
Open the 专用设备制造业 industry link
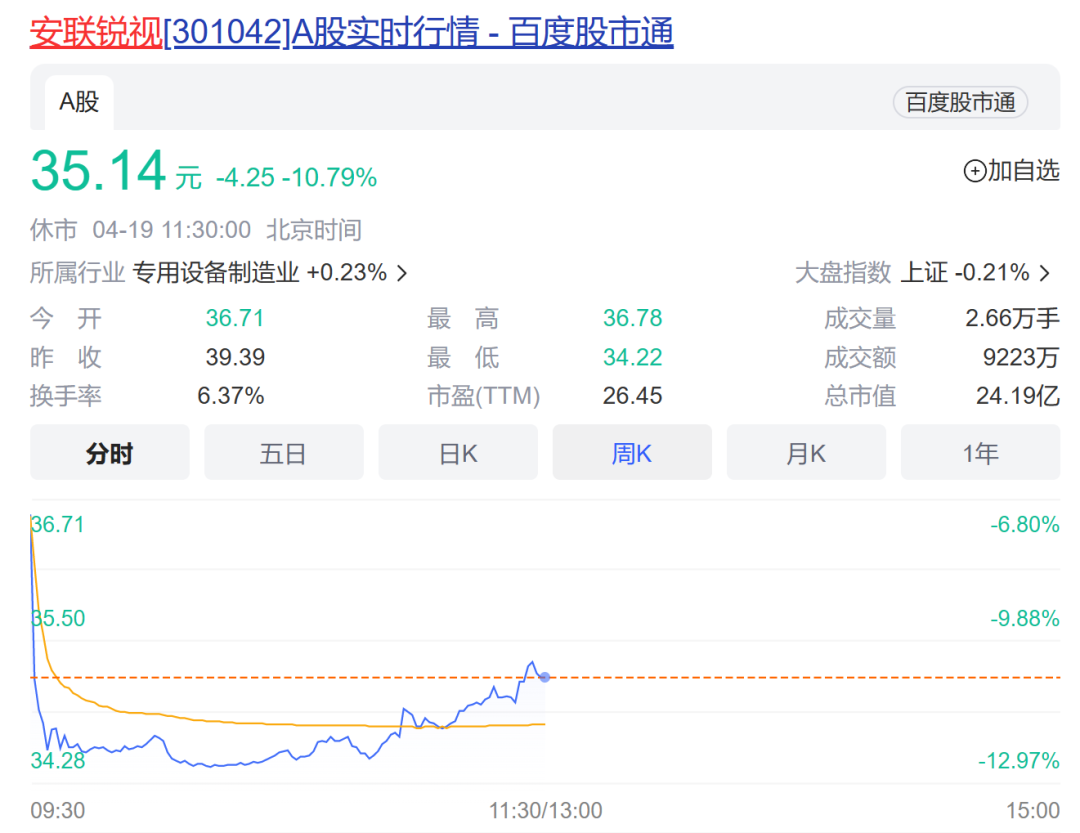click(216, 272)
